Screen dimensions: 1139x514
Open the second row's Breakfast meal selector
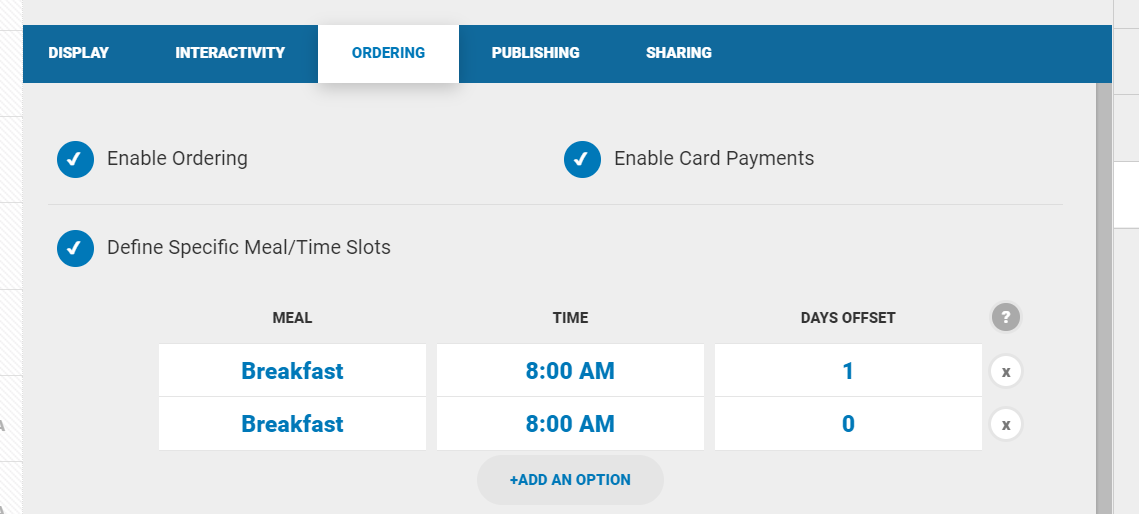coord(292,424)
